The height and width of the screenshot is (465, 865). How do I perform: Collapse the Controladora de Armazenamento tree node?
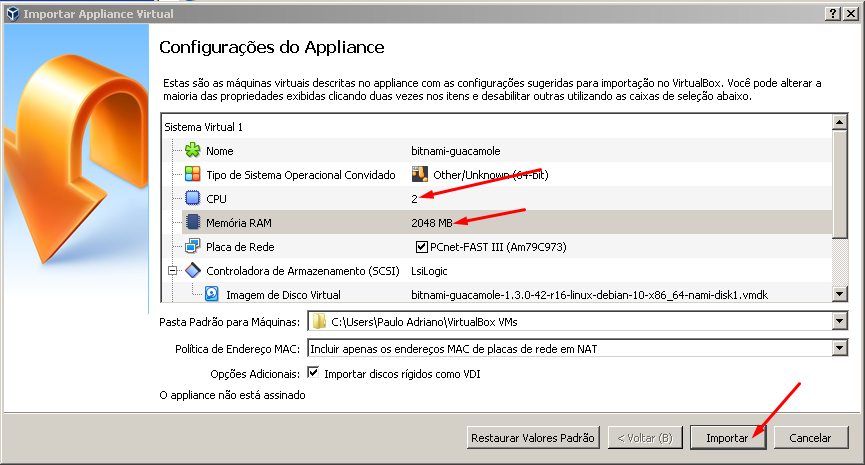tap(173, 270)
